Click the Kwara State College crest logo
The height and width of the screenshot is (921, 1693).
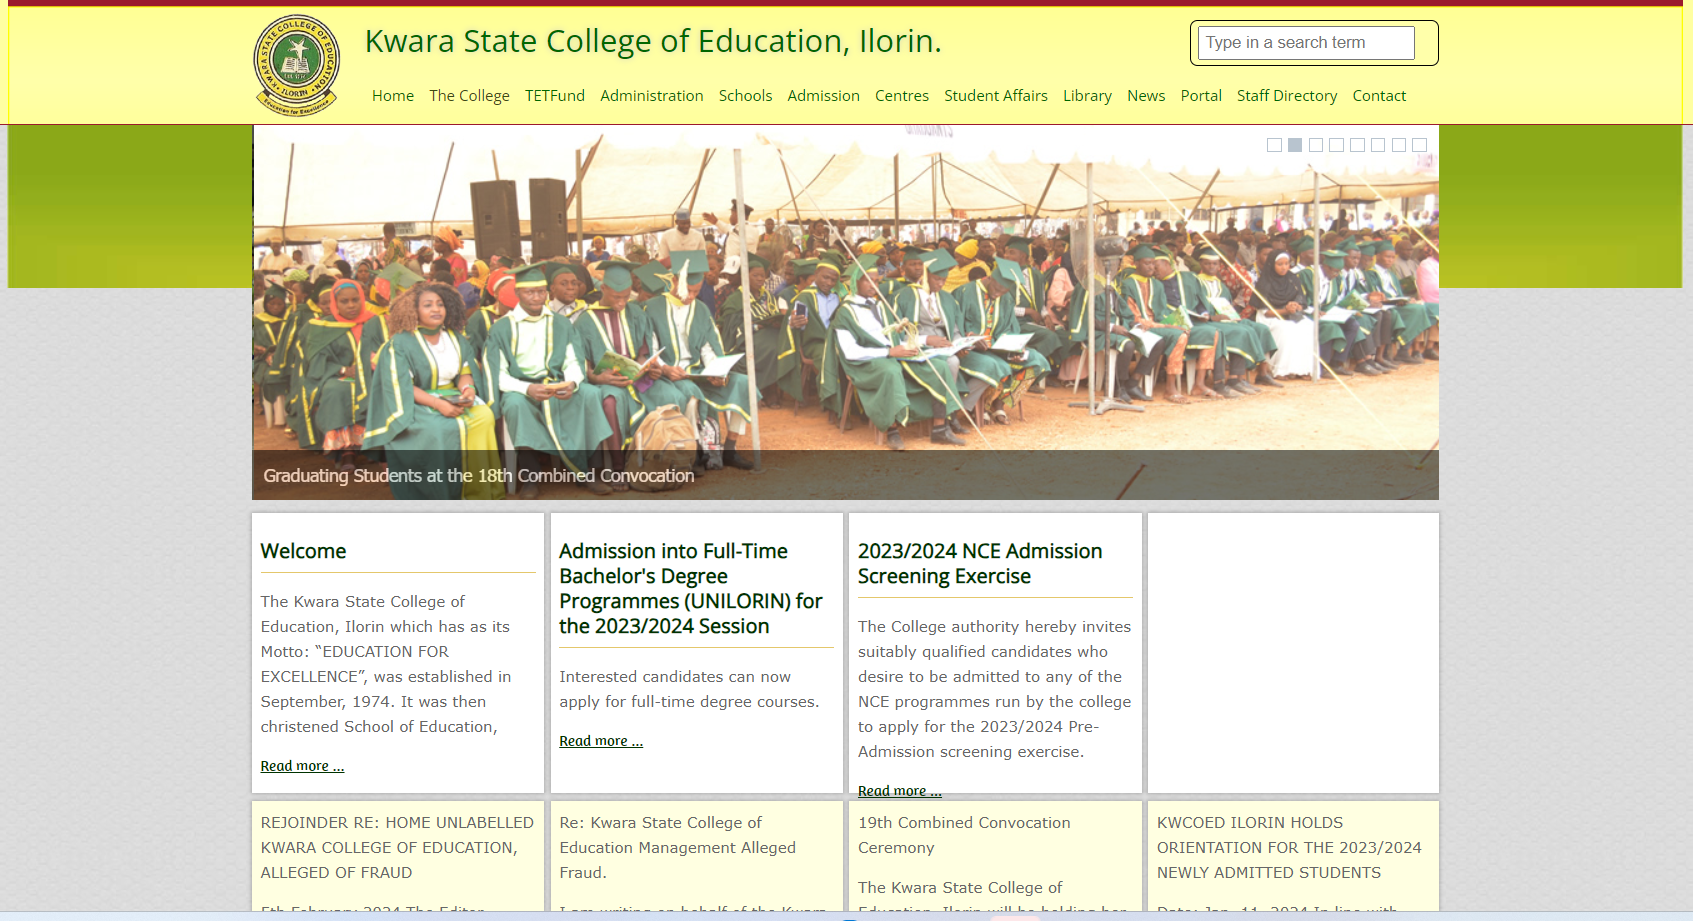click(x=296, y=65)
